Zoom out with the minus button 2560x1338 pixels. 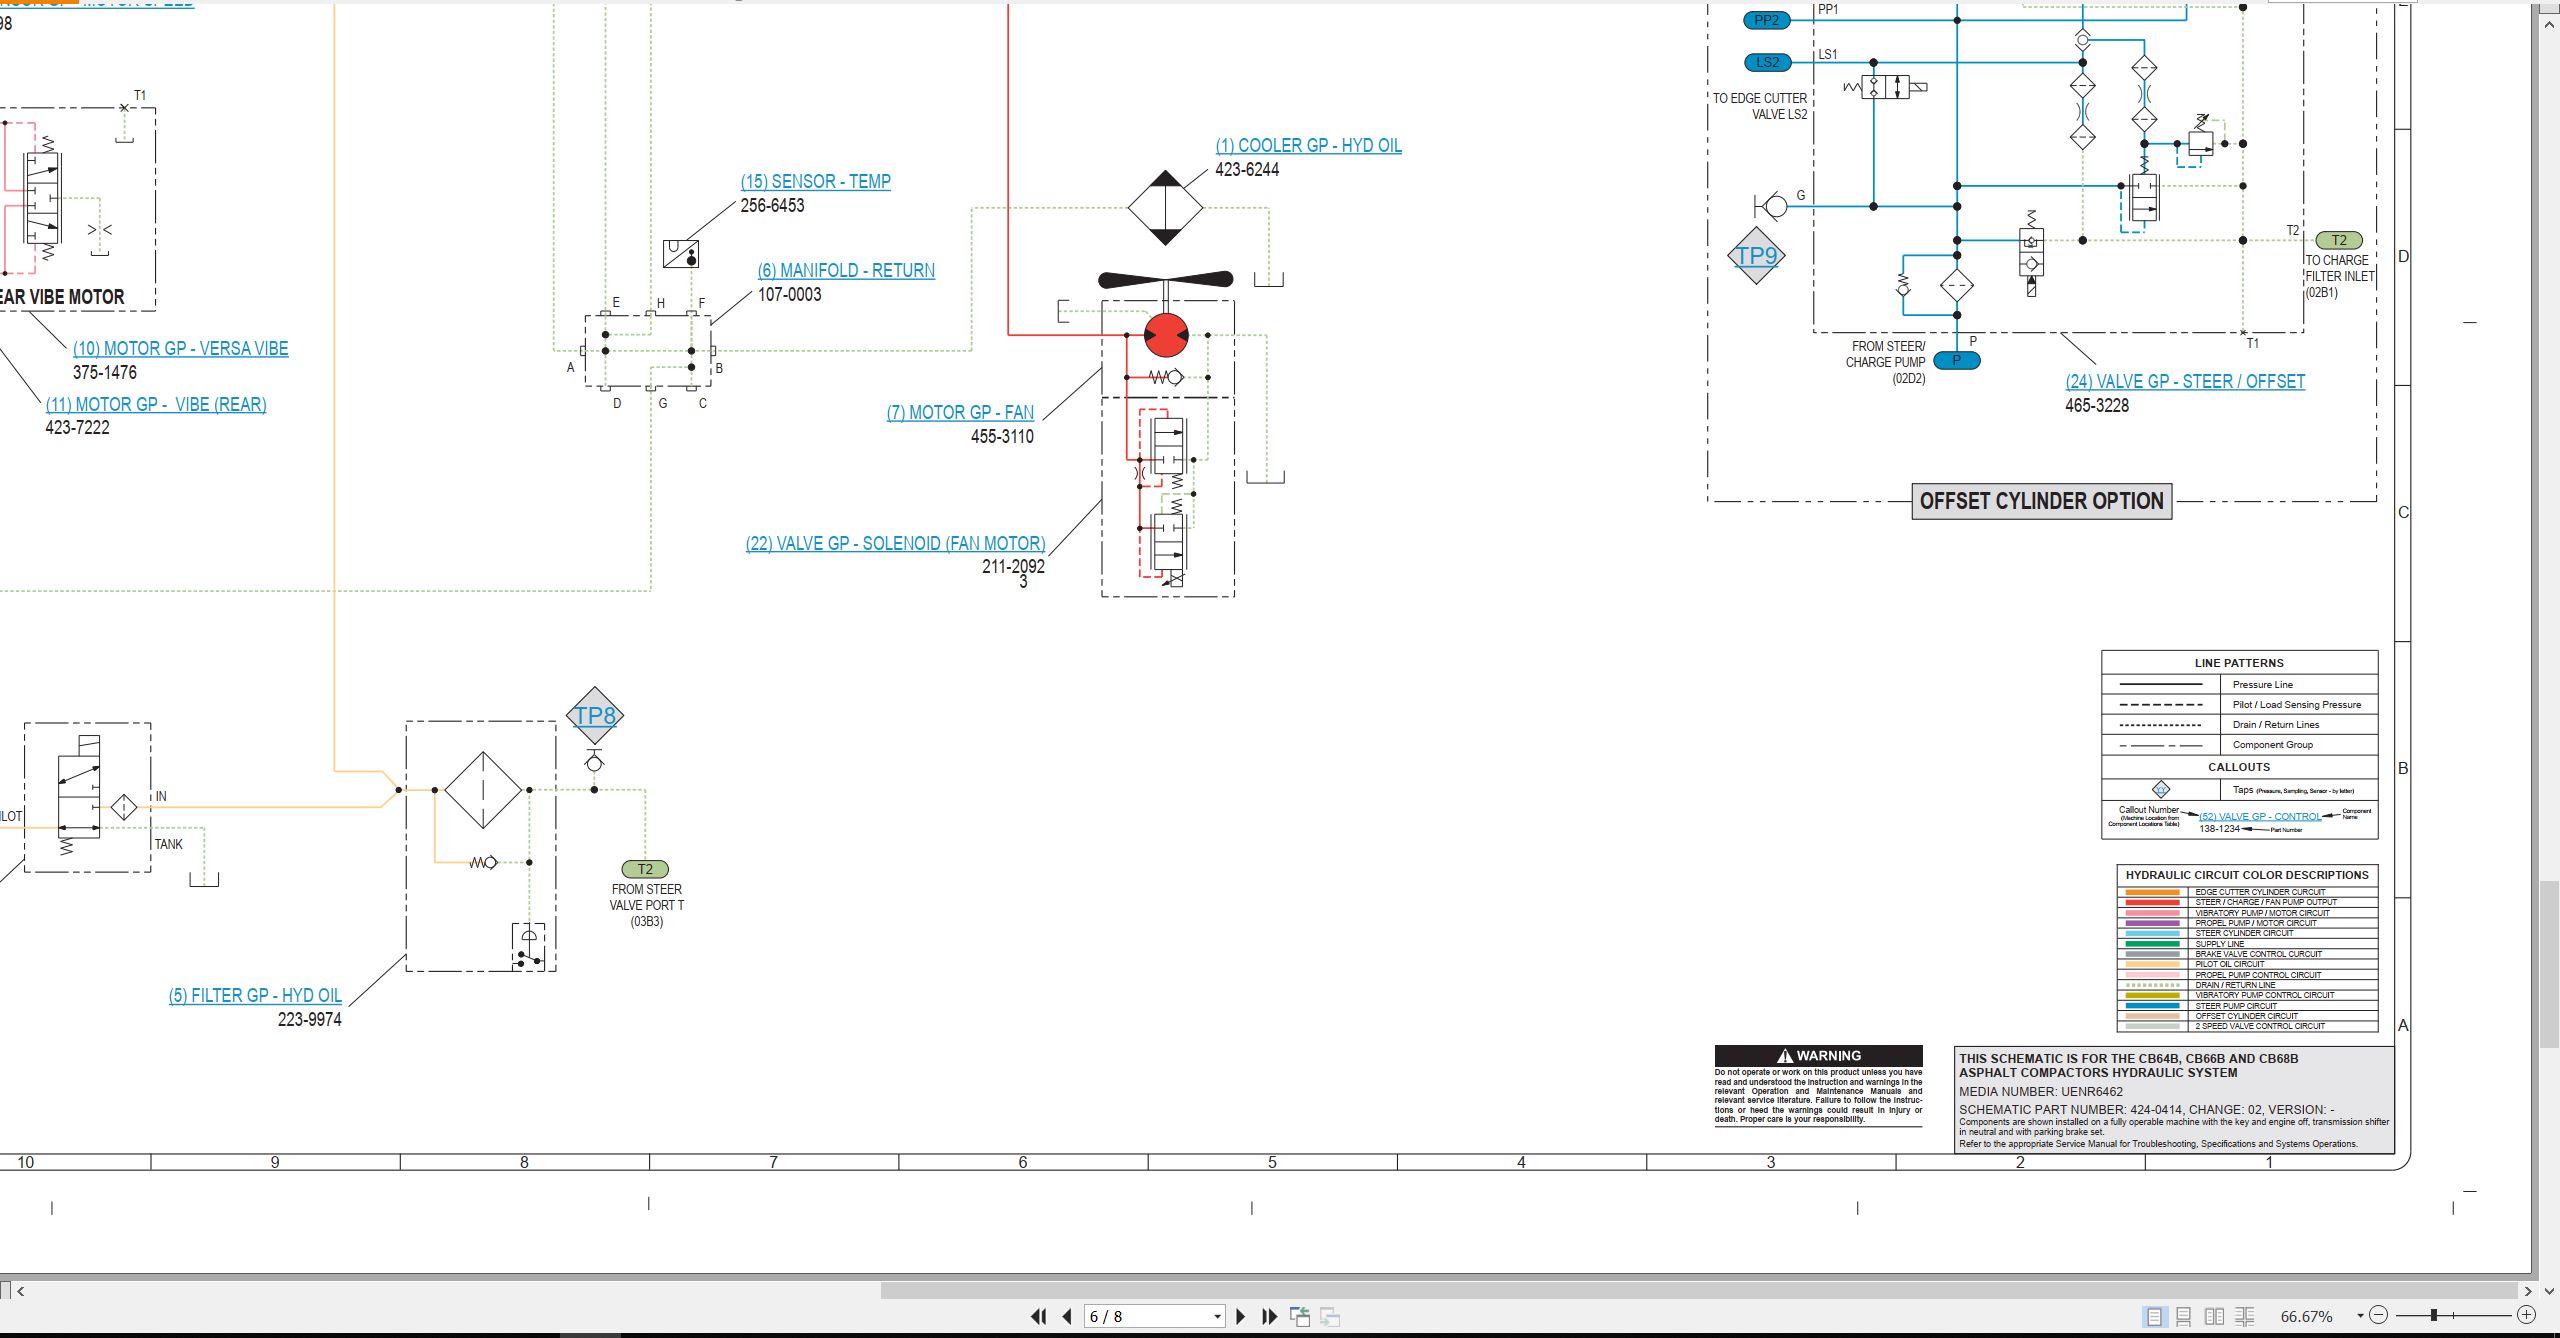[x=2379, y=1315]
